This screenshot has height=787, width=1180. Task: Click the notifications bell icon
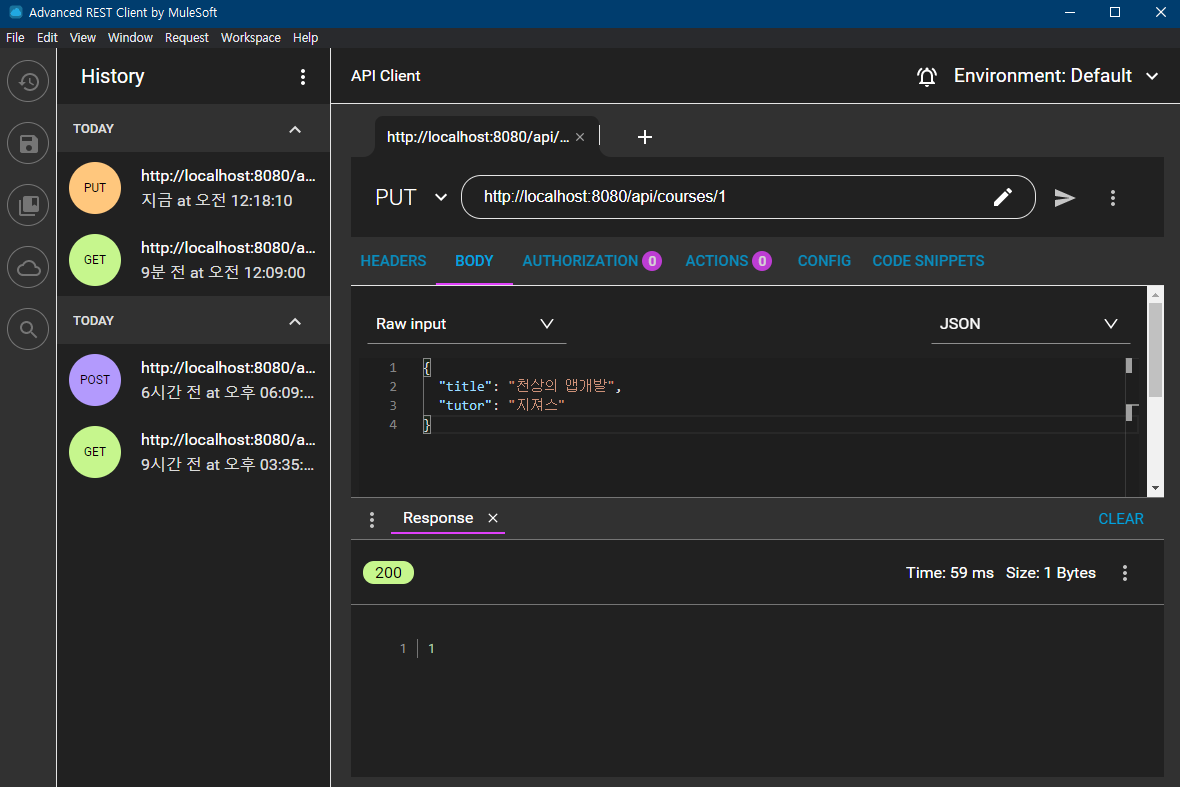click(x=926, y=76)
